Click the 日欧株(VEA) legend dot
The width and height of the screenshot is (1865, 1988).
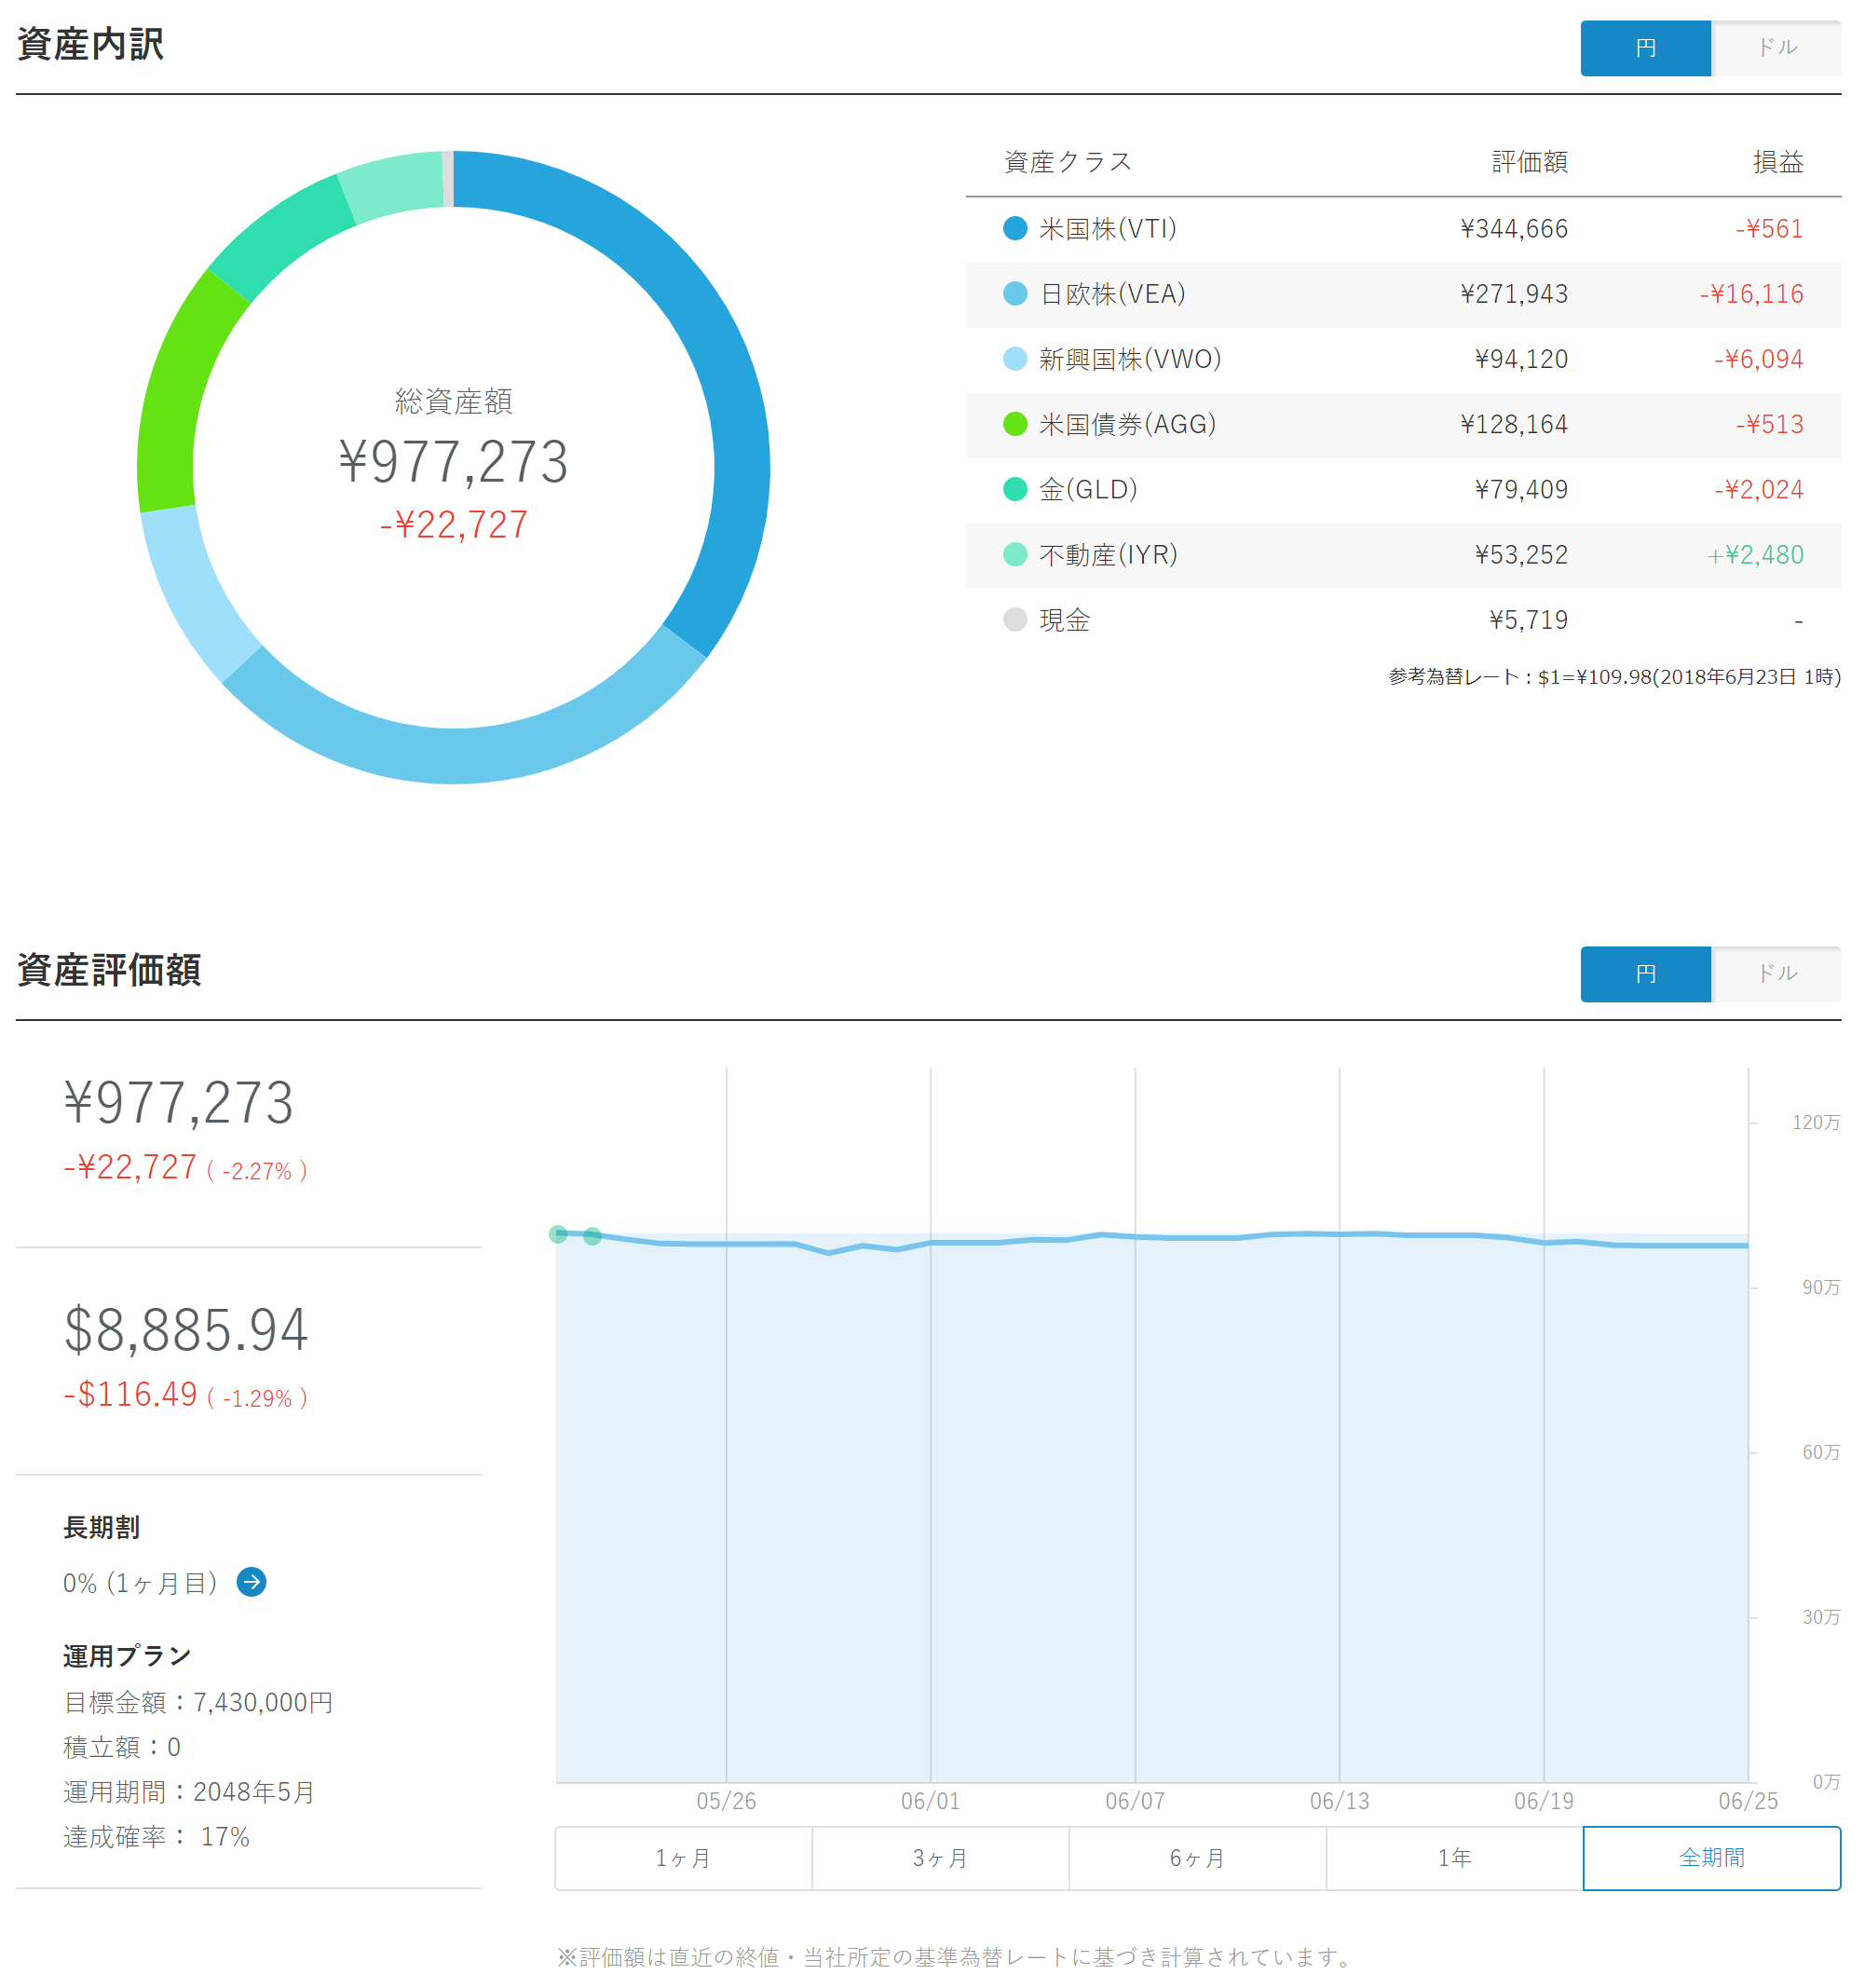[x=1015, y=293]
